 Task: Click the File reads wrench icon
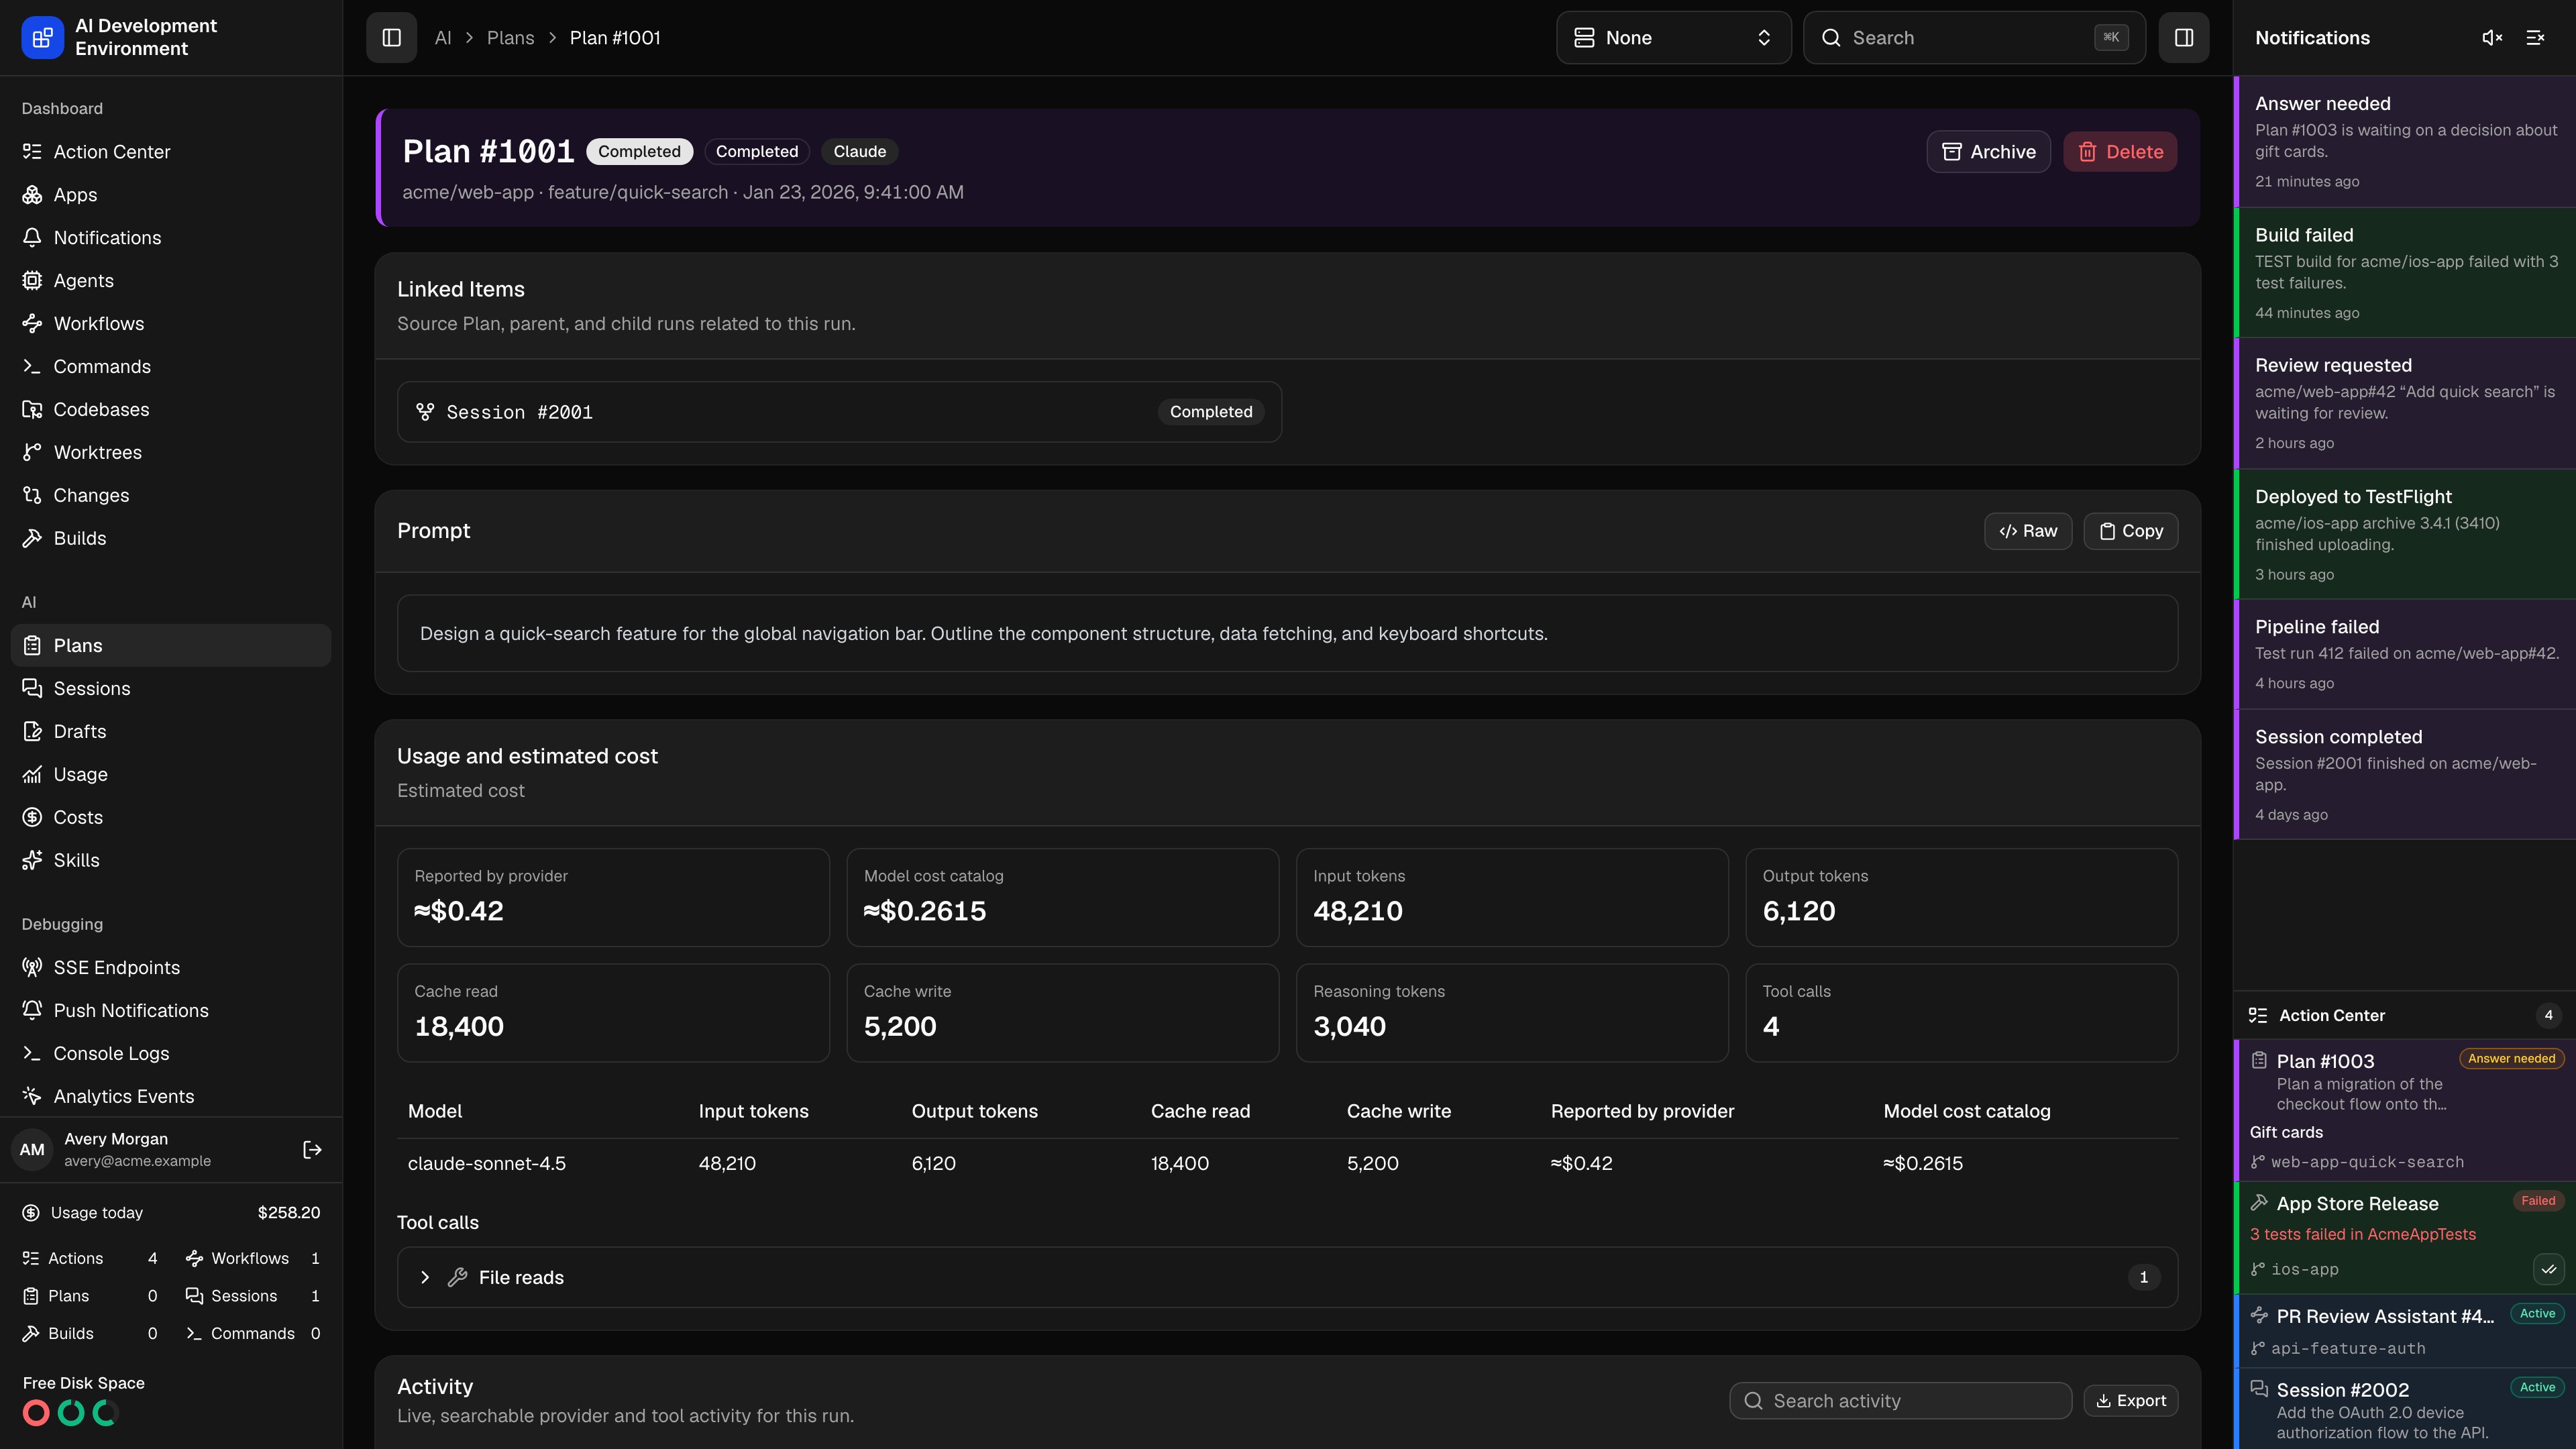click(x=458, y=1277)
